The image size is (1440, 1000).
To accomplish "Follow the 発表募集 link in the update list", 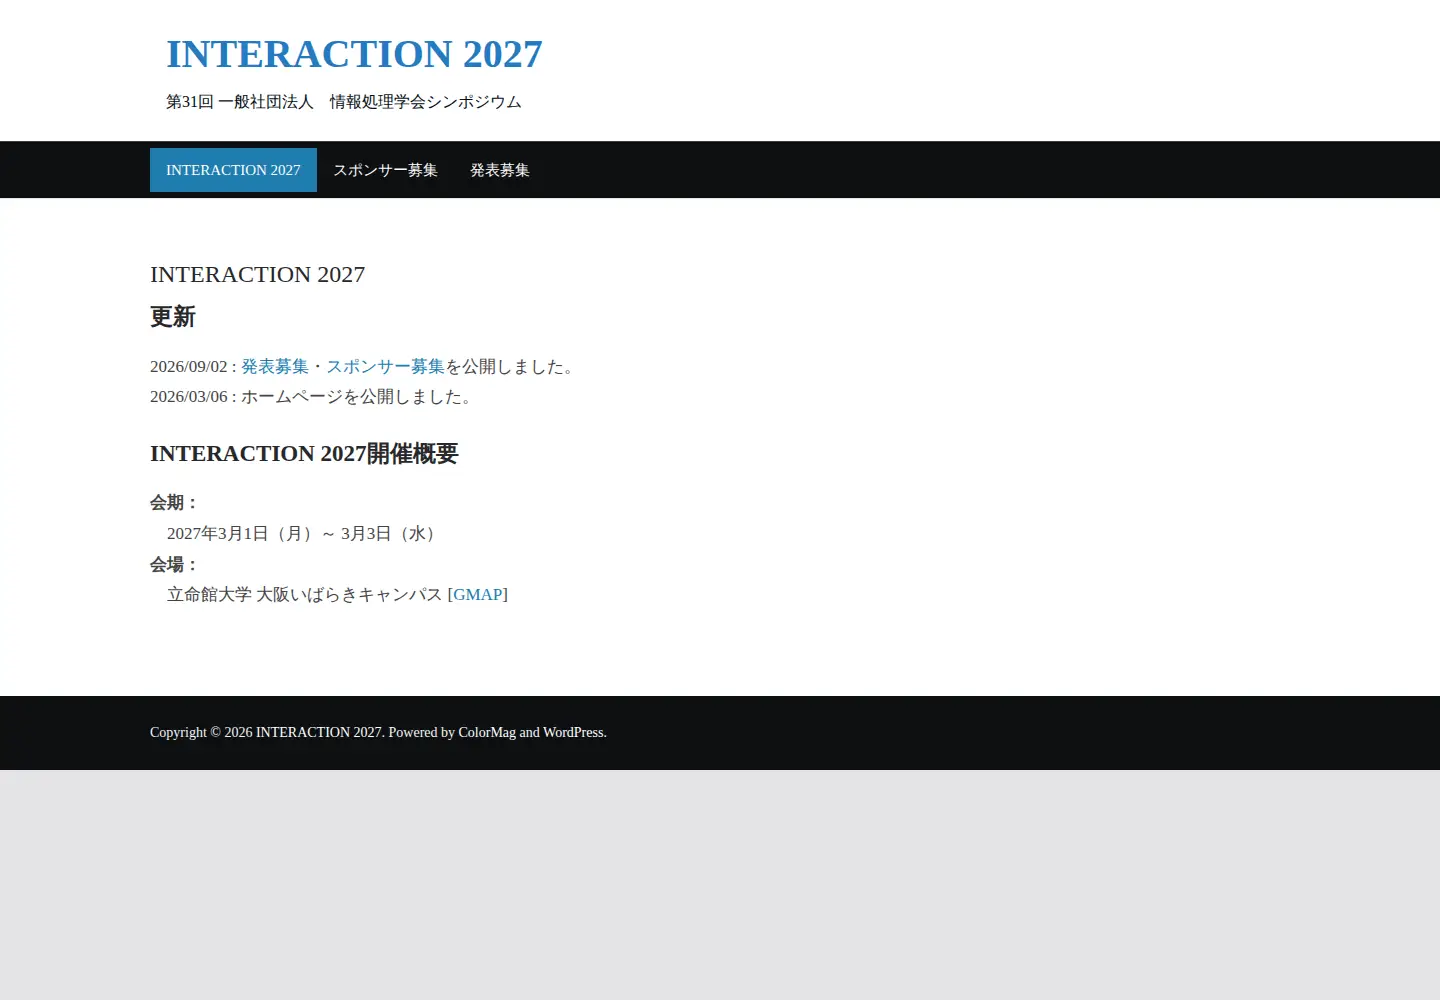I will [275, 367].
